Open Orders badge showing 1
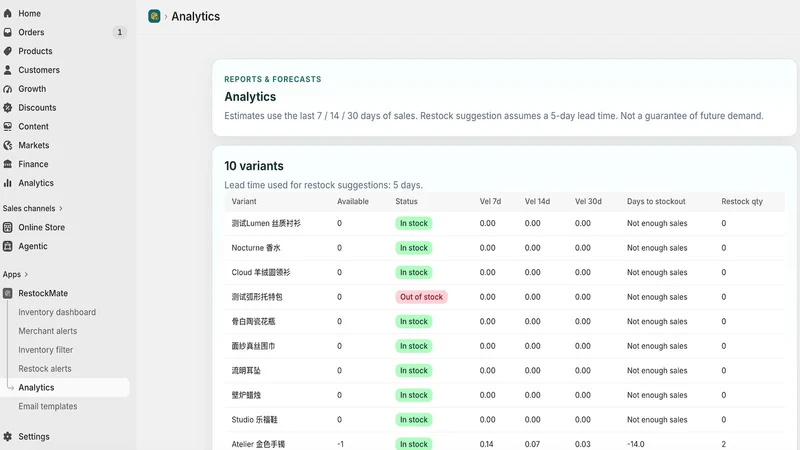 tap(119, 32)
